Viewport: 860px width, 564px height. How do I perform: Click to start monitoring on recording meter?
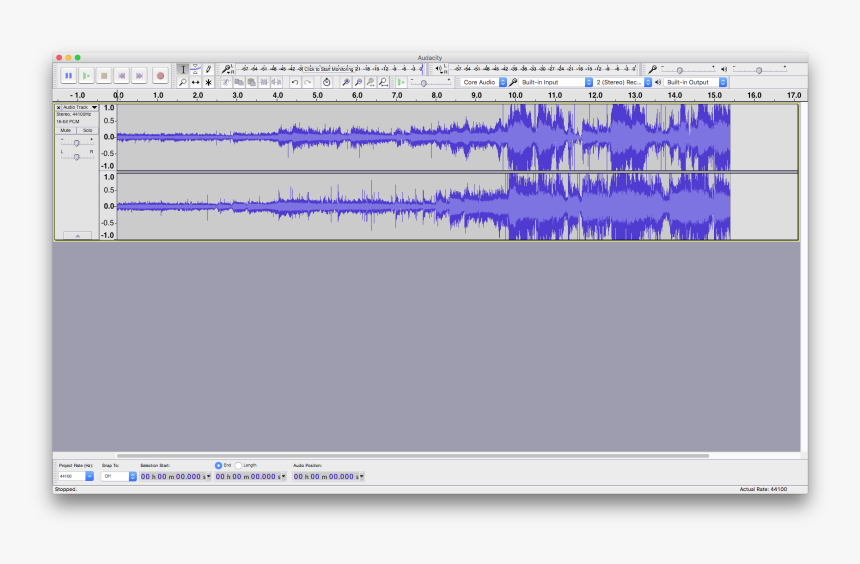(328, 69)
